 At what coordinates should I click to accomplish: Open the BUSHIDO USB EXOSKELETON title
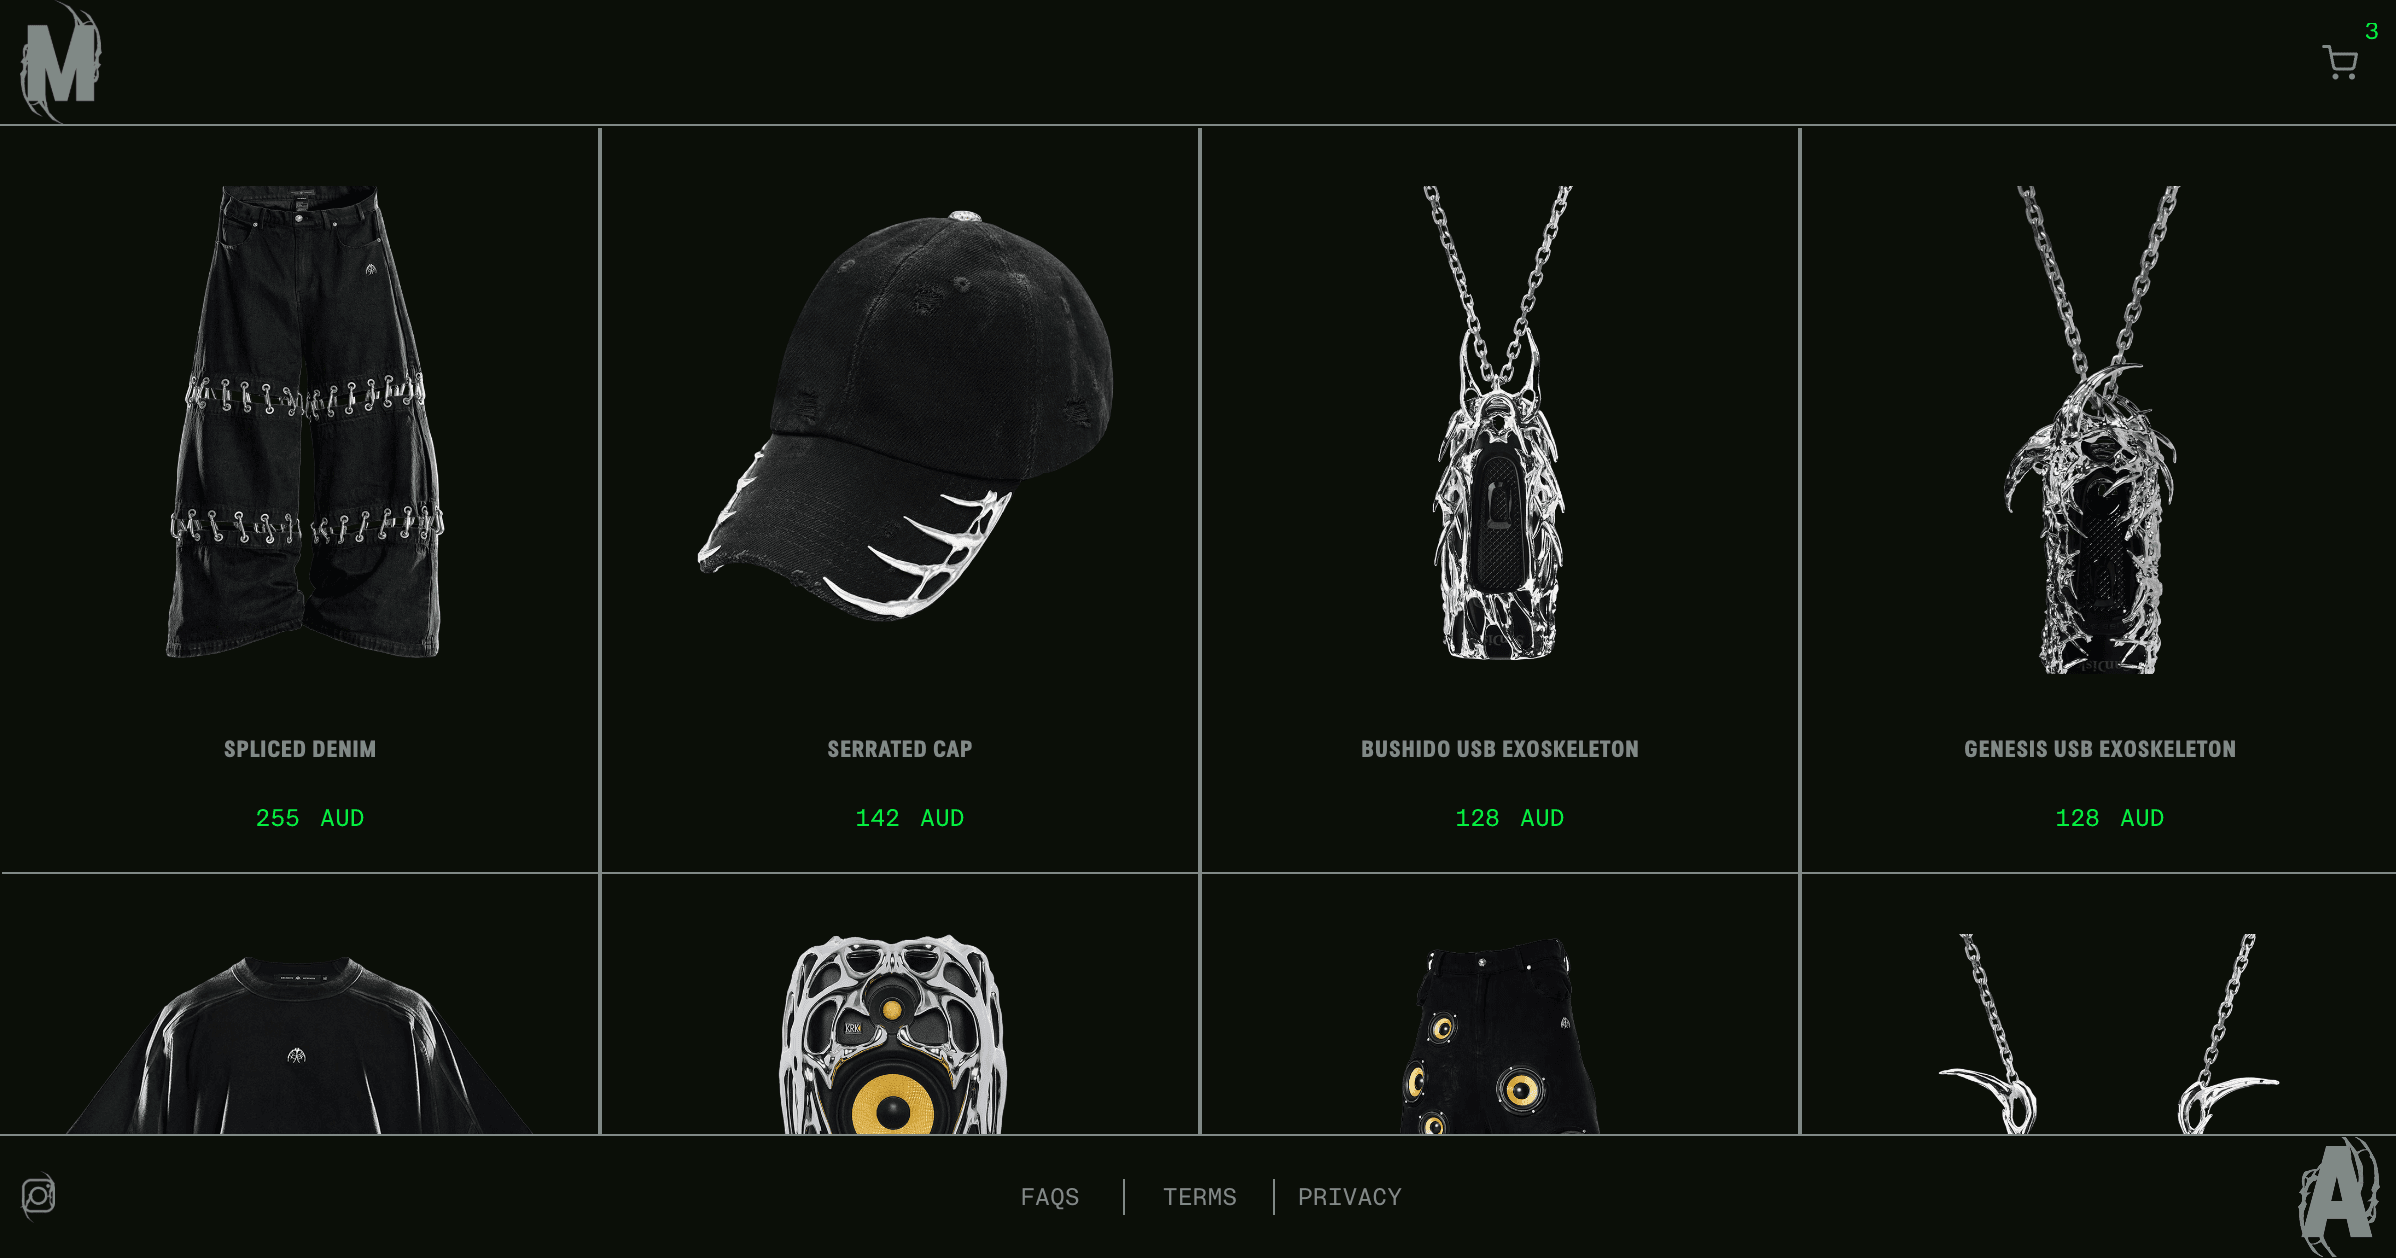1500,749
